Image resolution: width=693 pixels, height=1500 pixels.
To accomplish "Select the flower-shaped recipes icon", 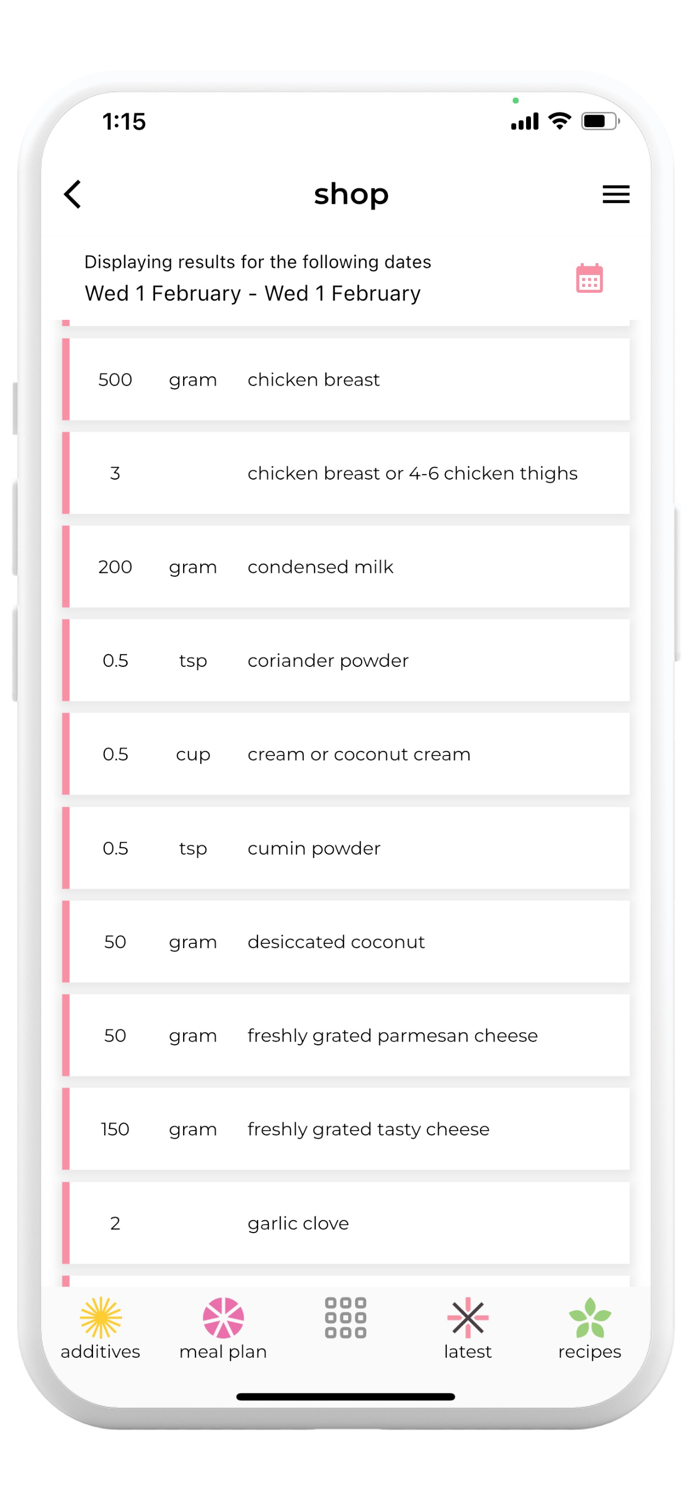I will point(589,1320).
